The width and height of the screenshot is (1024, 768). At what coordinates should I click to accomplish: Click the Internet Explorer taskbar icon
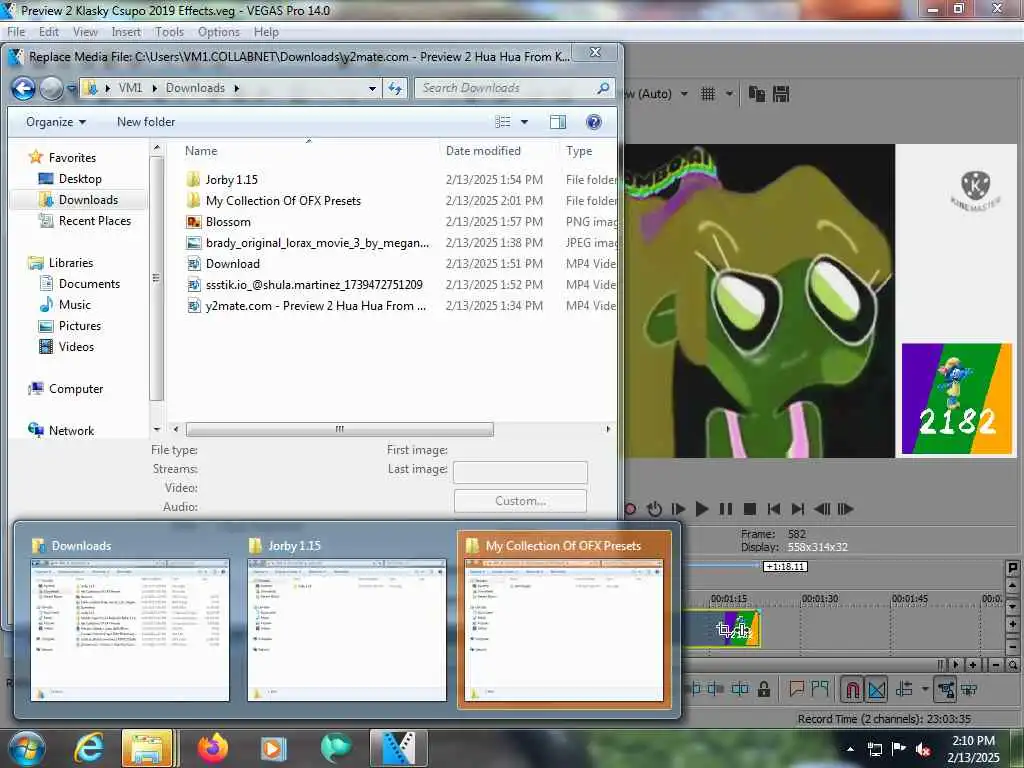(x=89, y=748)
